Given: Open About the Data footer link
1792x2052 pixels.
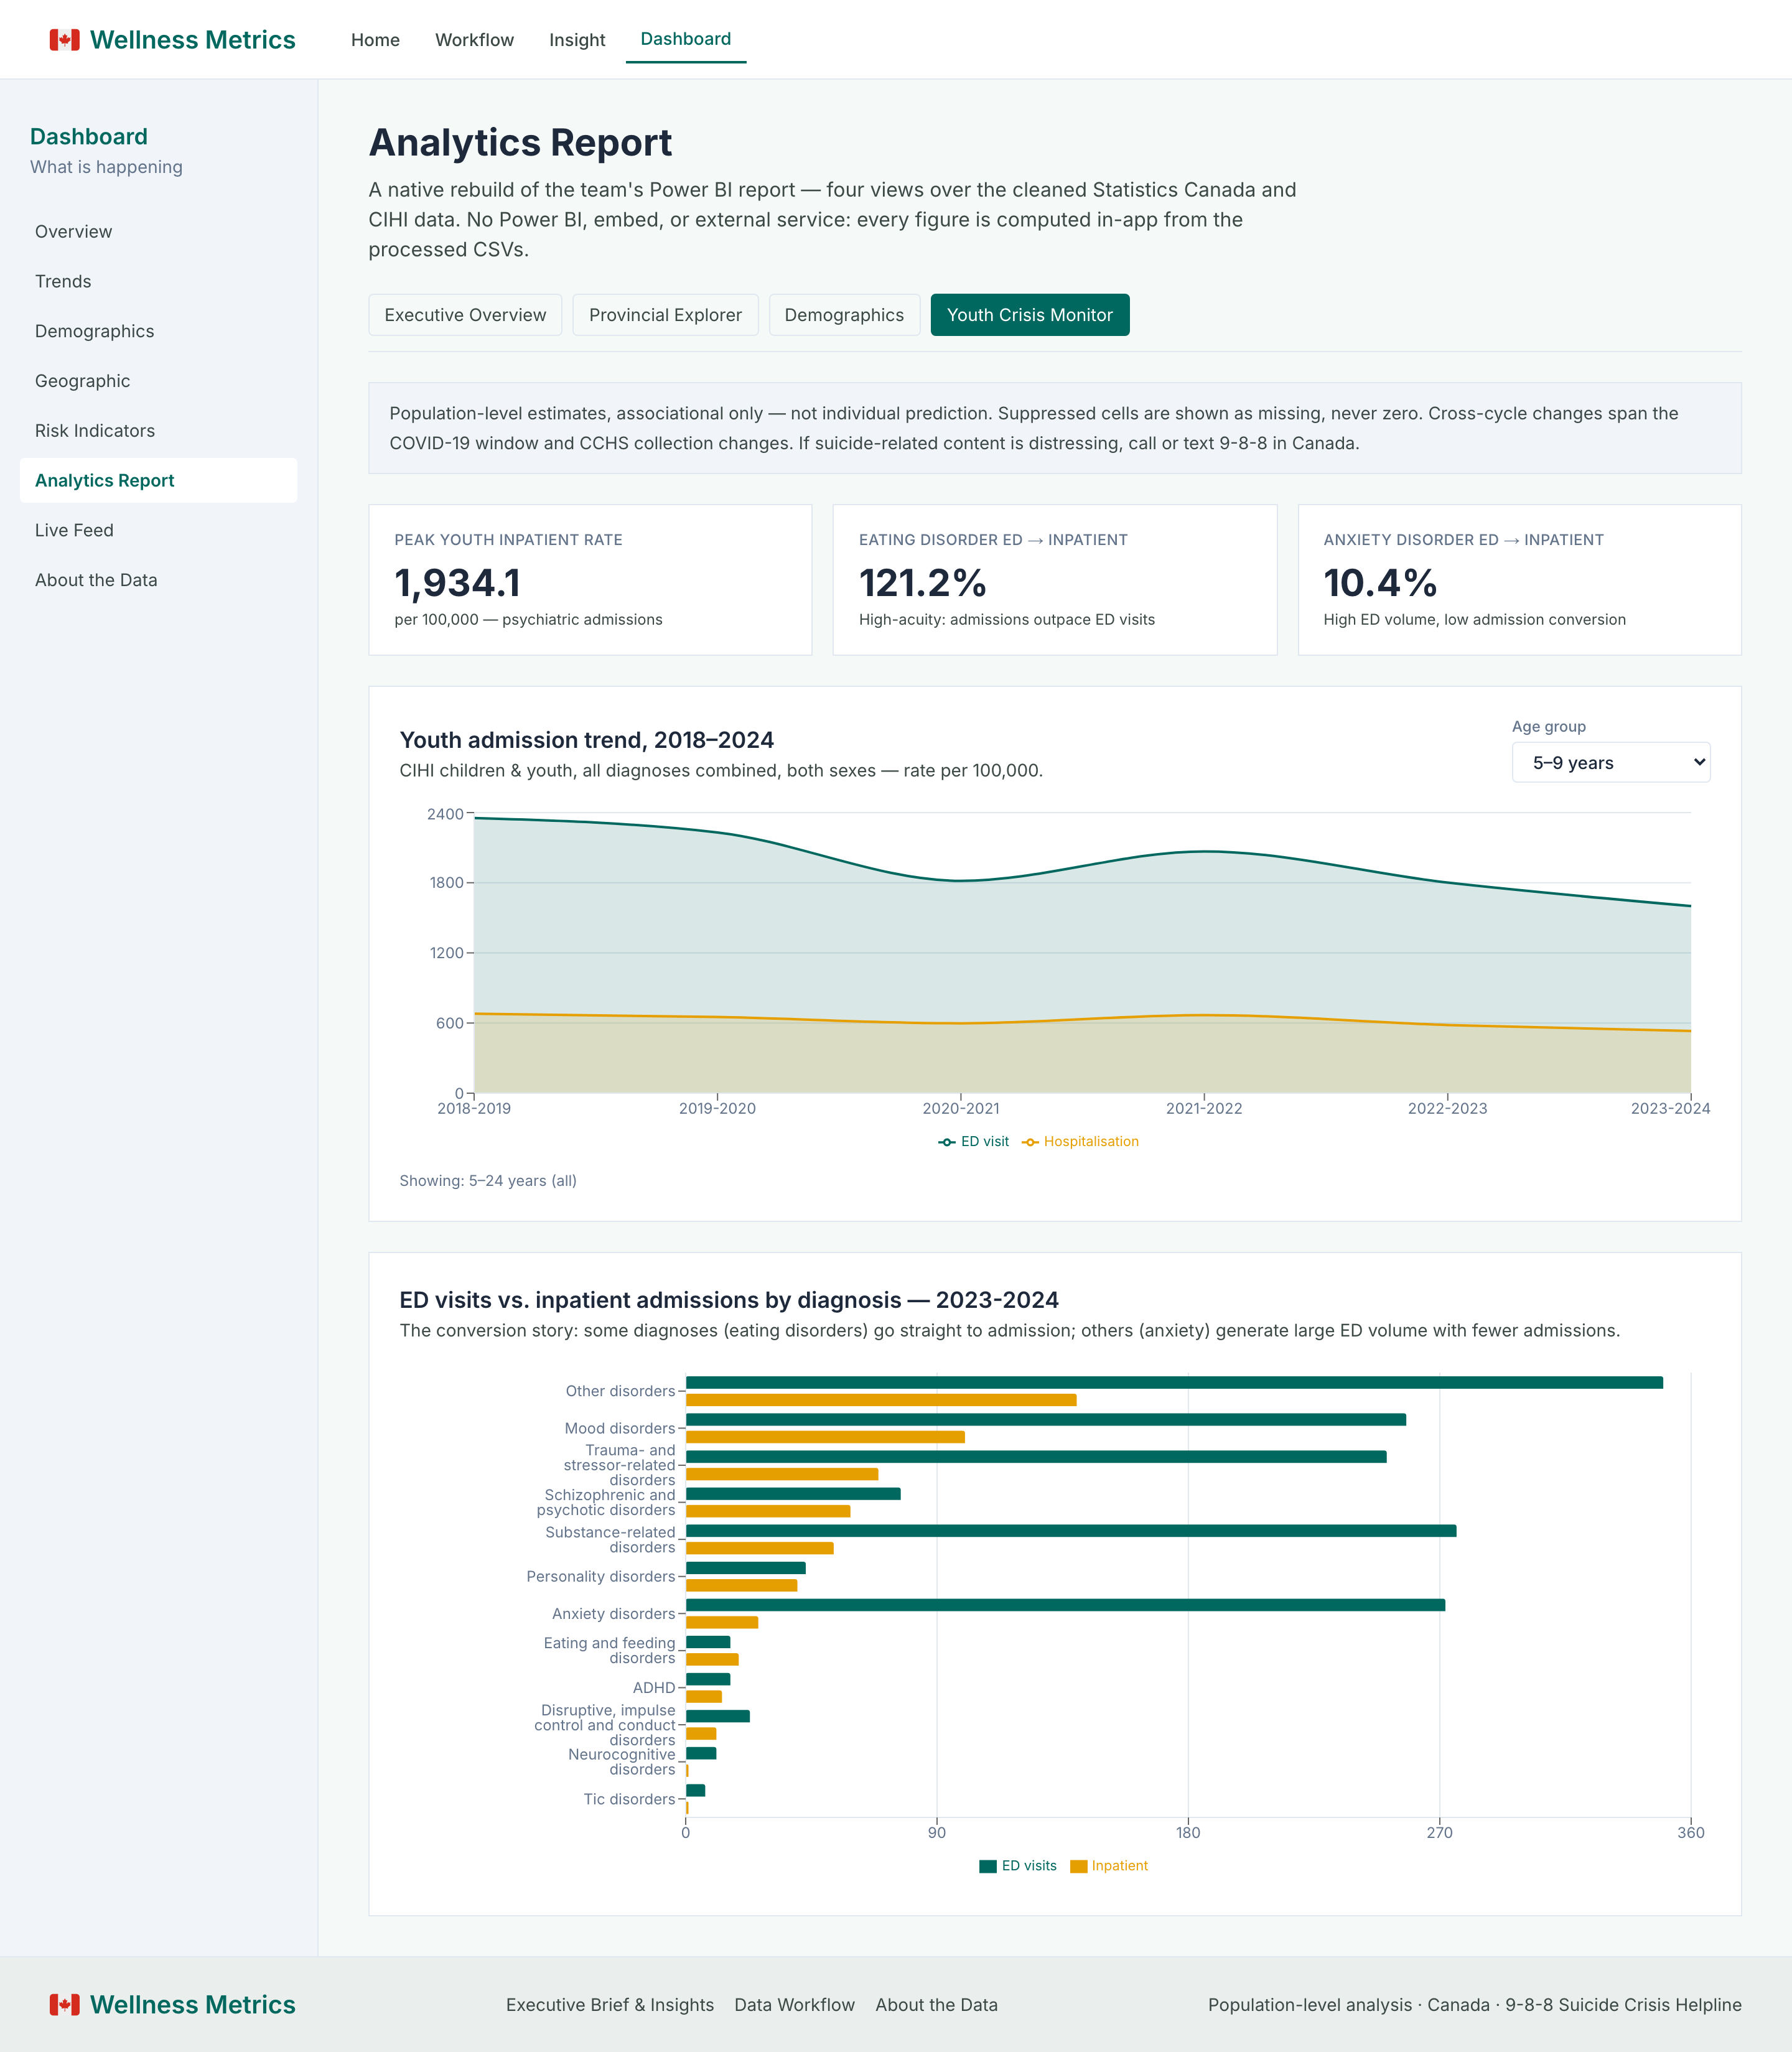Looking at the screenshot, I should tap(936, 2004).
